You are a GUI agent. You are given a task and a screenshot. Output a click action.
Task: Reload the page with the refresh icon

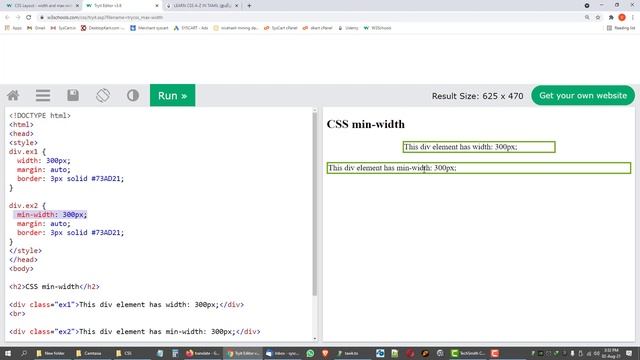tap(29, 18)
